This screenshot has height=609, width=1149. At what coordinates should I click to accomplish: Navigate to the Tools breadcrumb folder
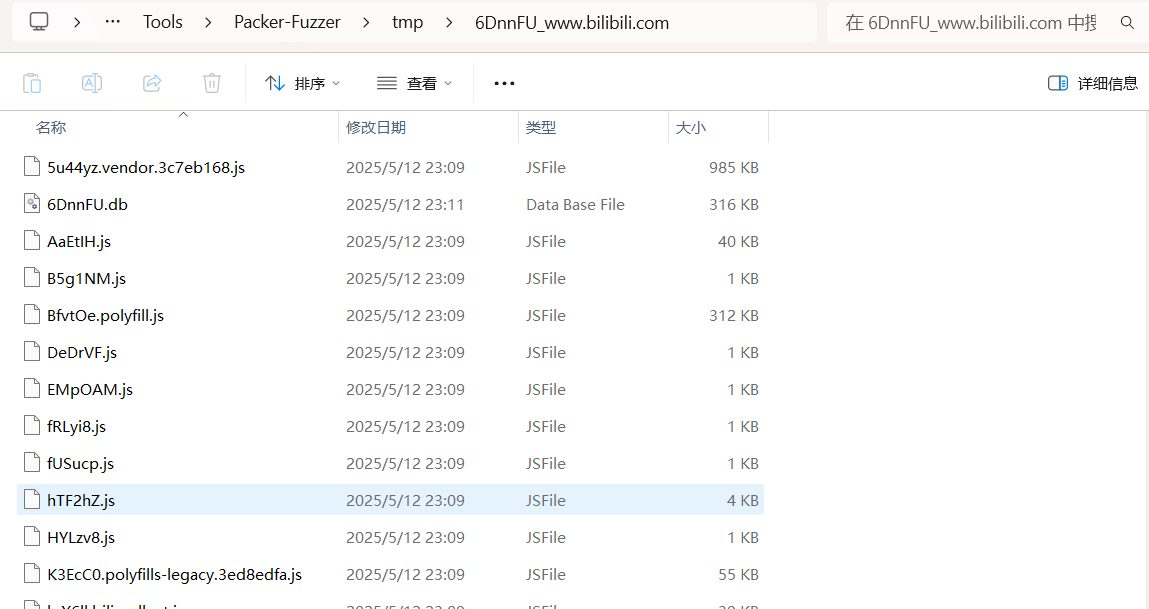[x=163, y=23]
